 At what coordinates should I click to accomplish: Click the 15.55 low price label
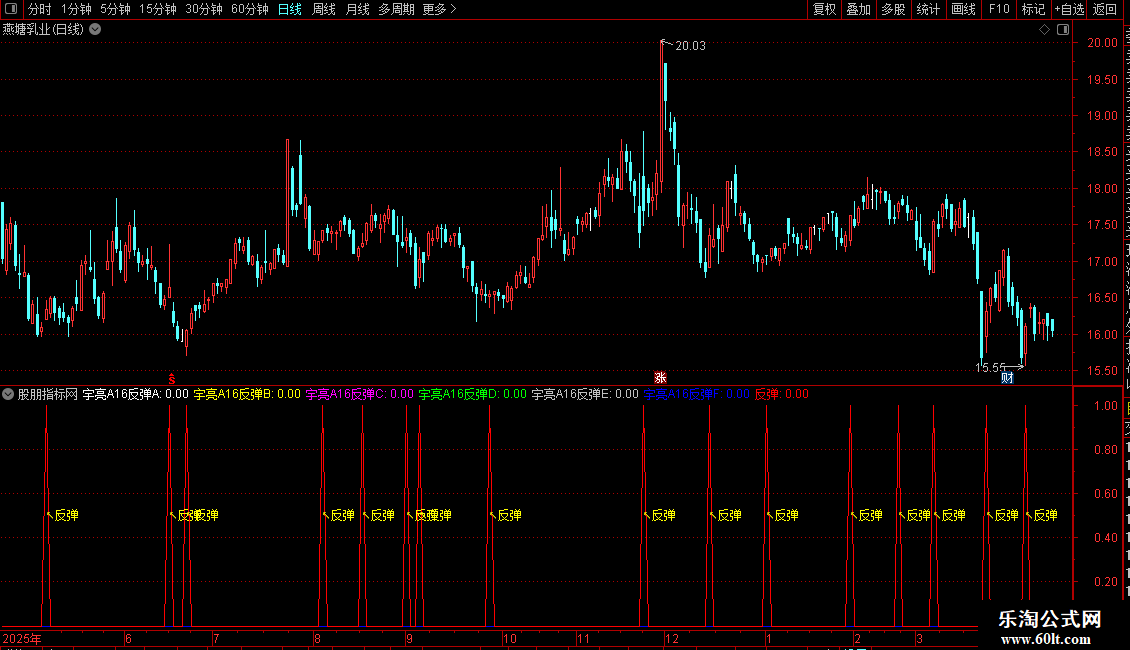[x=990, y=368]
